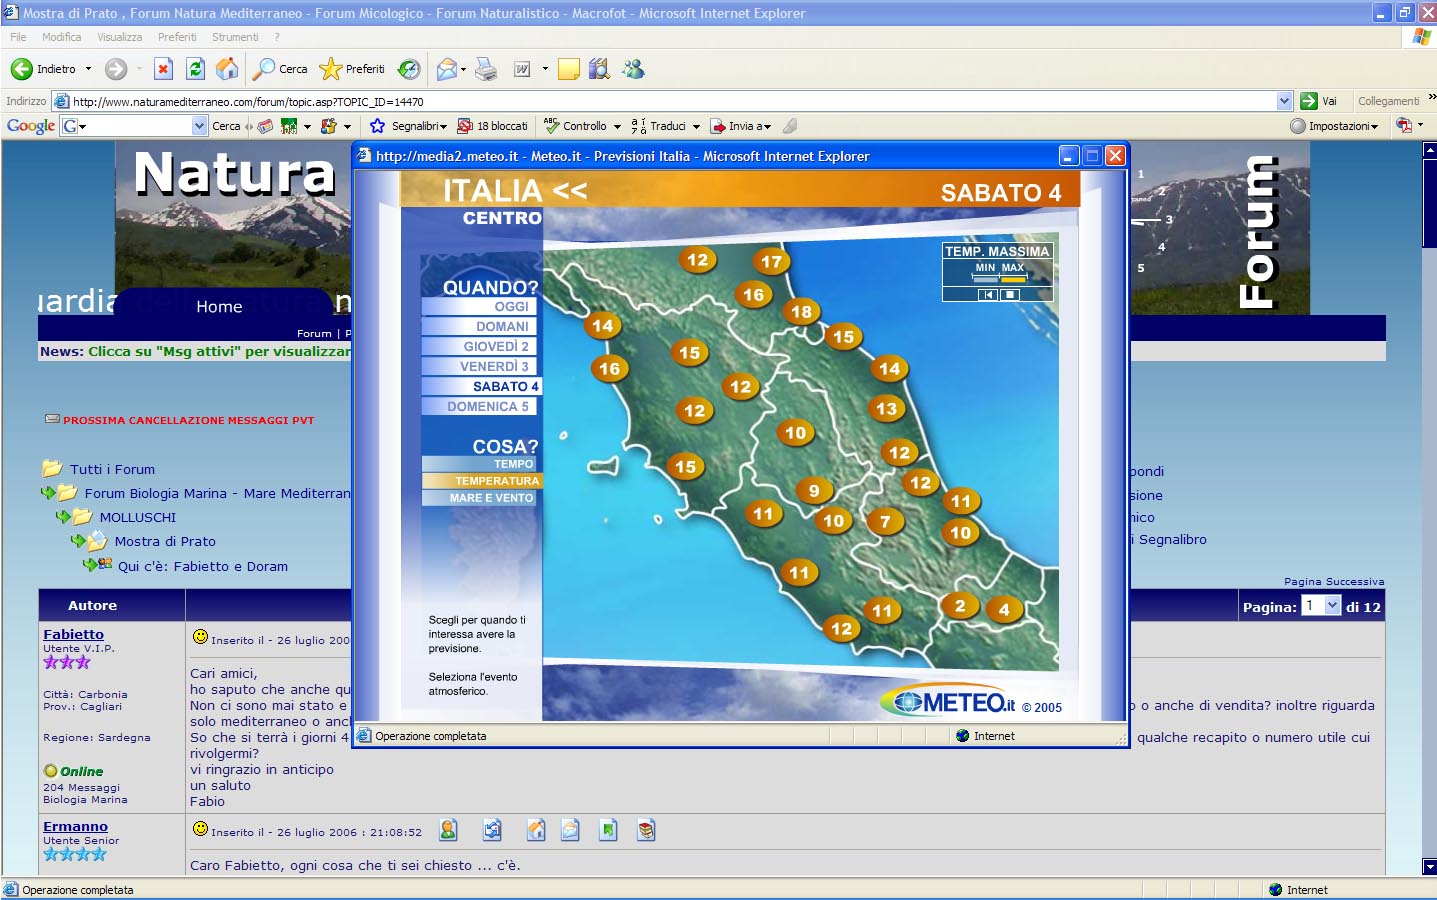
Task: Select GIOVEDÌ 2 forecast day
Action: pyautogui.click(x=480, y=347)
